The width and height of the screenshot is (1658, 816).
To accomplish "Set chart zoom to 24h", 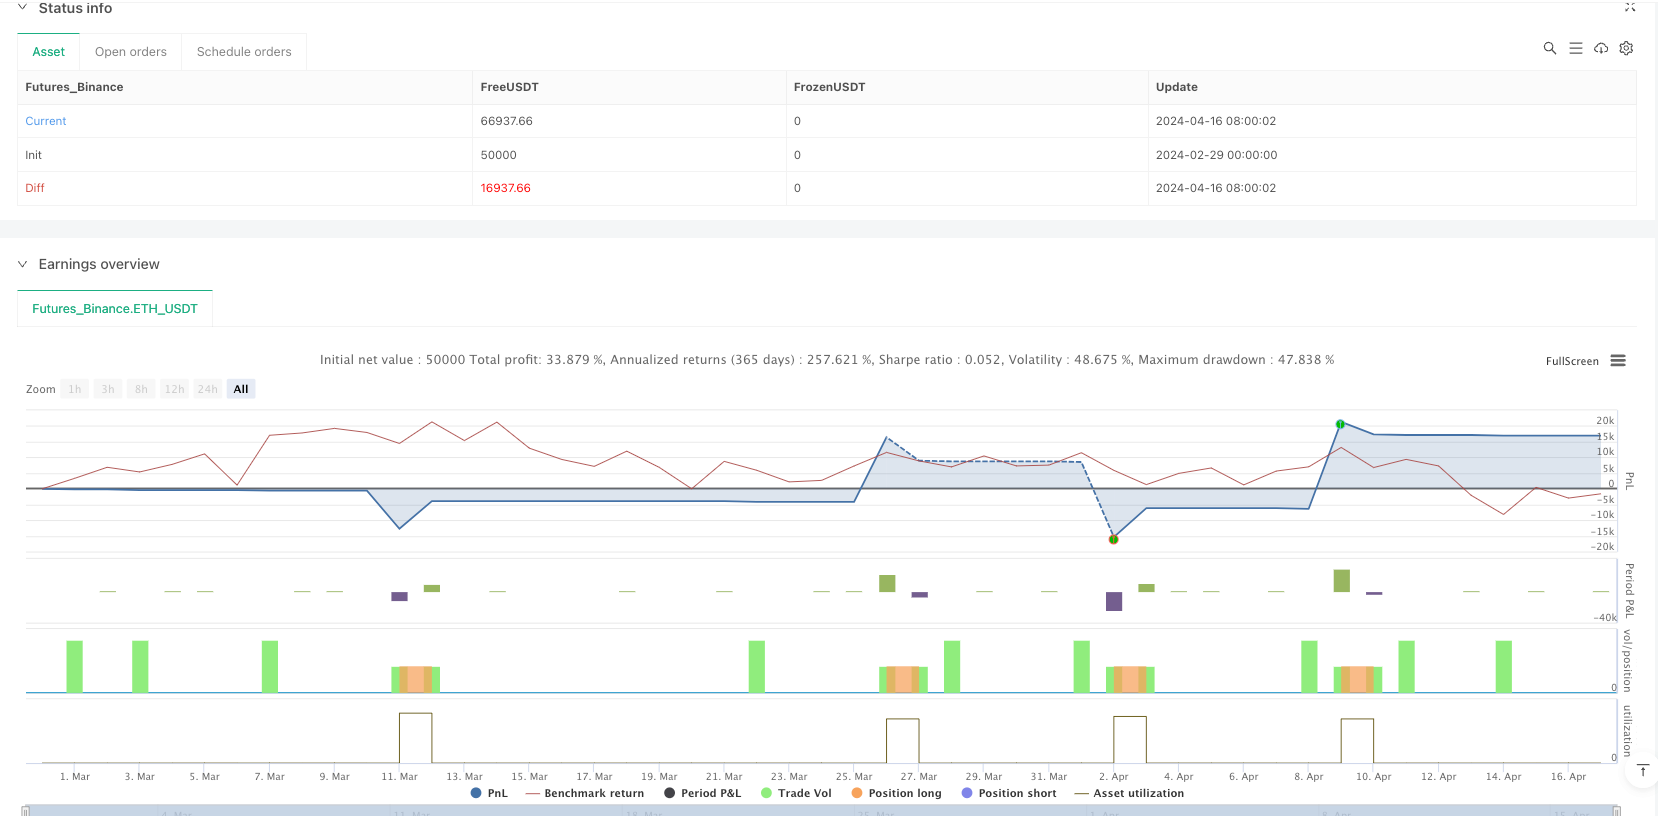I will (207, 389).
